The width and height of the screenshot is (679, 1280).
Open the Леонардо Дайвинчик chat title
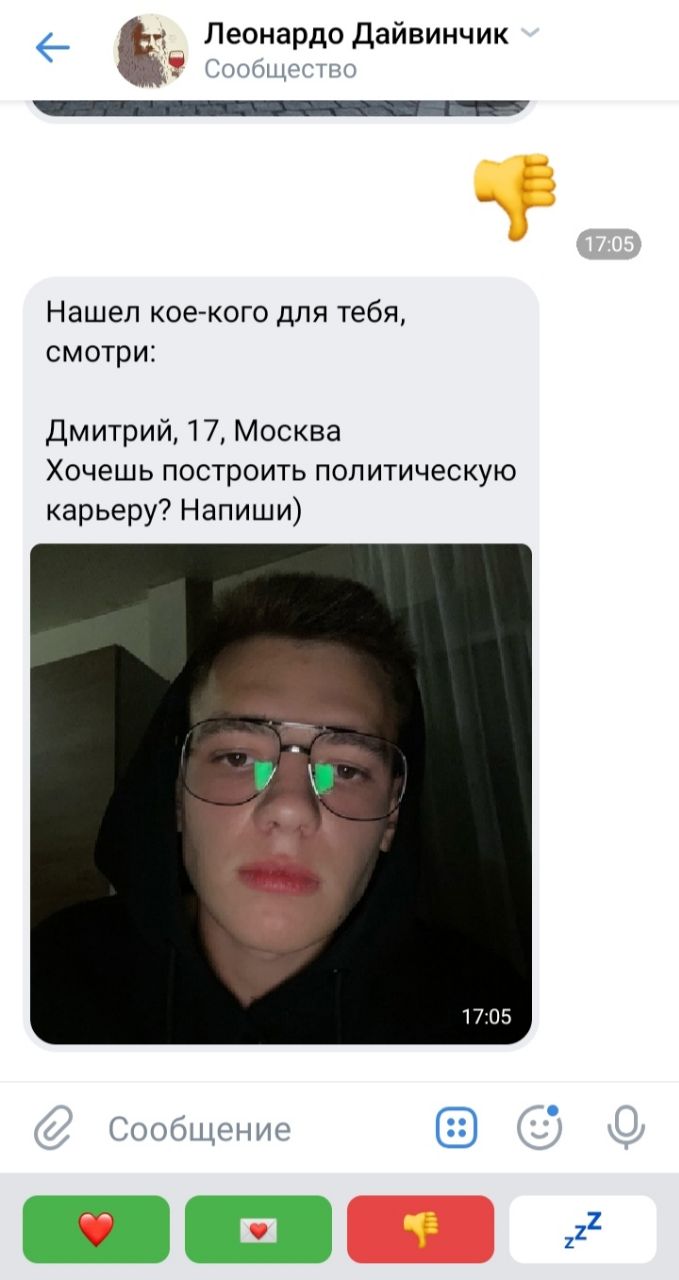click(356, 34)
